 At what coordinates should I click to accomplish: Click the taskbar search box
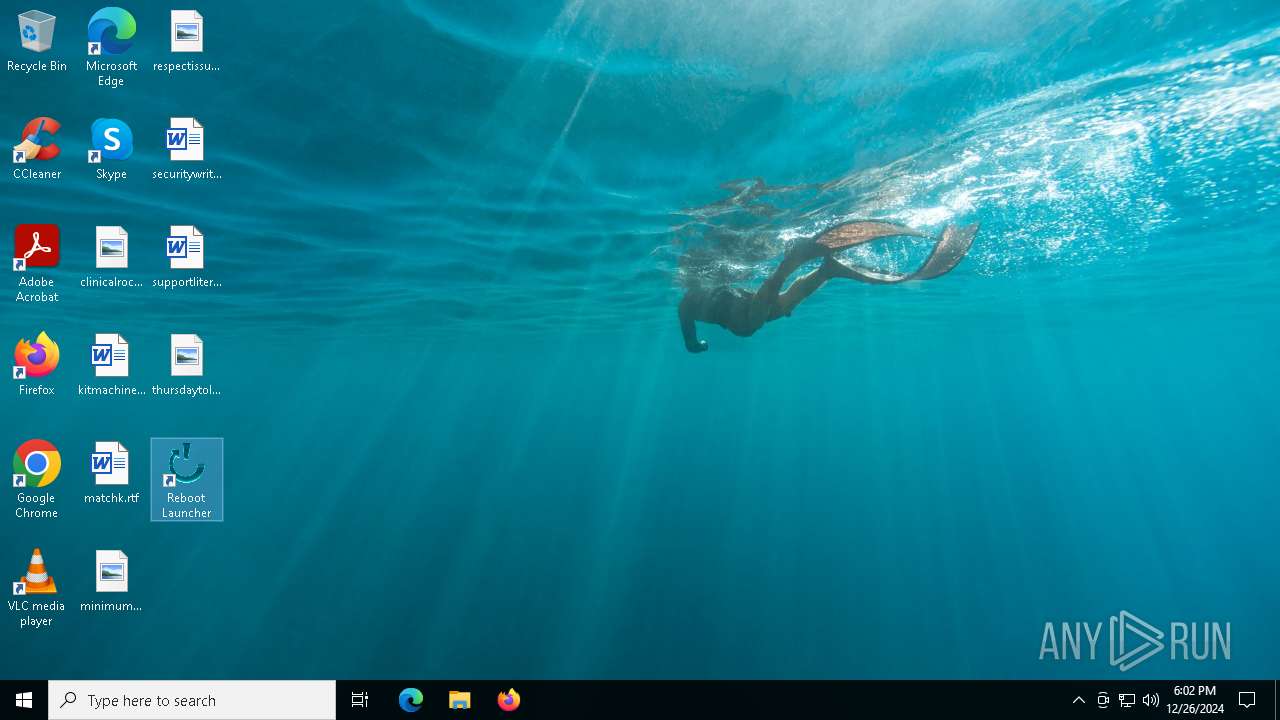click(x=192, y=700)
